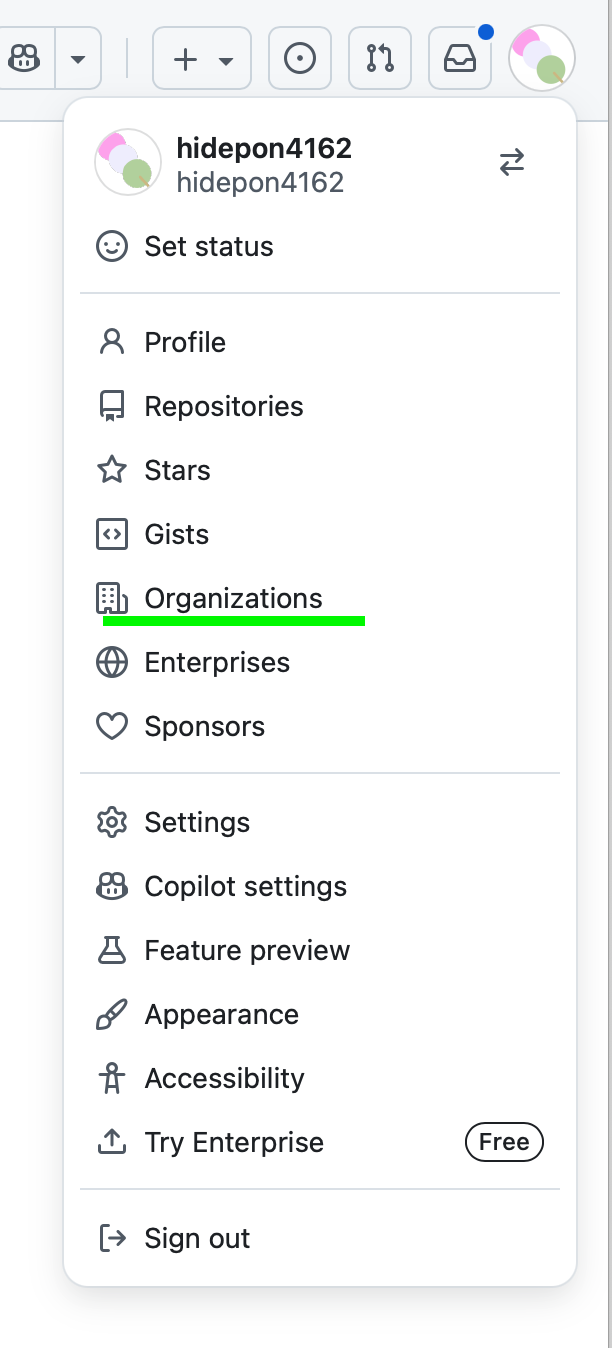Image resolution: width=612 pixels, height=1348 pixels.
Task: Click the Try Enterprise link
Action: [234, 1143]
